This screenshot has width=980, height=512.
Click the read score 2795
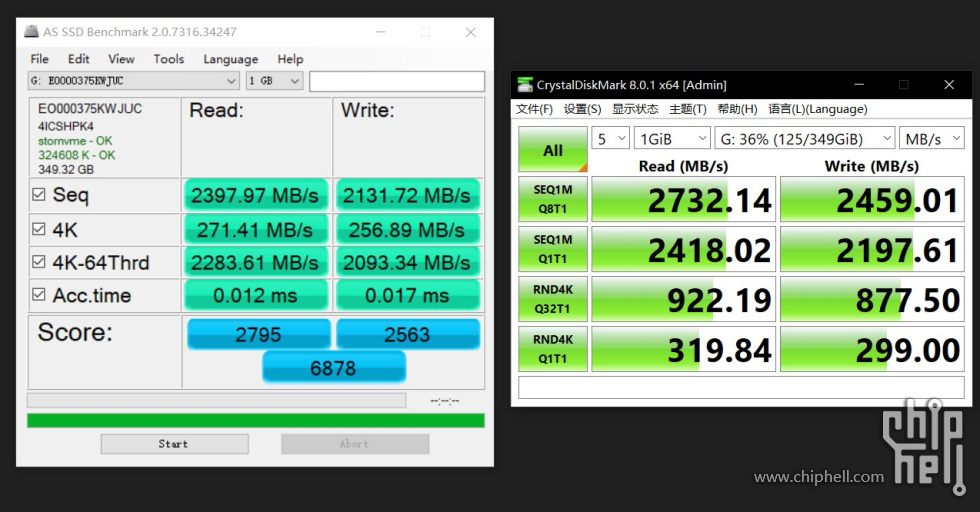(258, 334)
